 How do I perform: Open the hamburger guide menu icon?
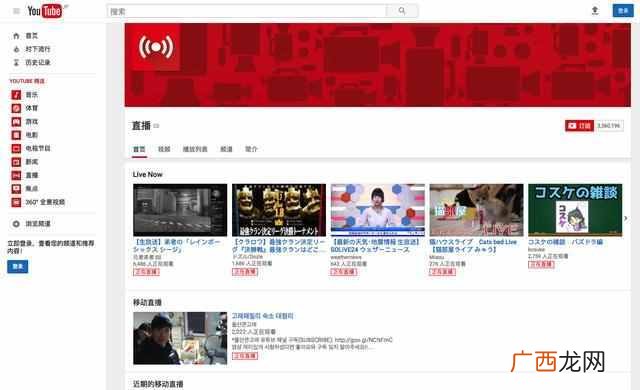point(16,11)
